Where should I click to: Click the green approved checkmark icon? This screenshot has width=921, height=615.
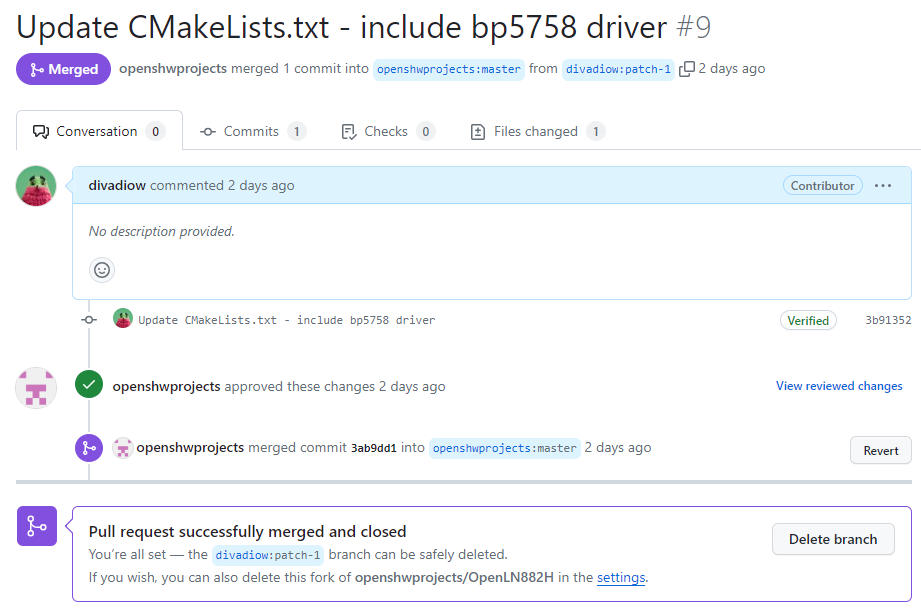click(89, 385)
